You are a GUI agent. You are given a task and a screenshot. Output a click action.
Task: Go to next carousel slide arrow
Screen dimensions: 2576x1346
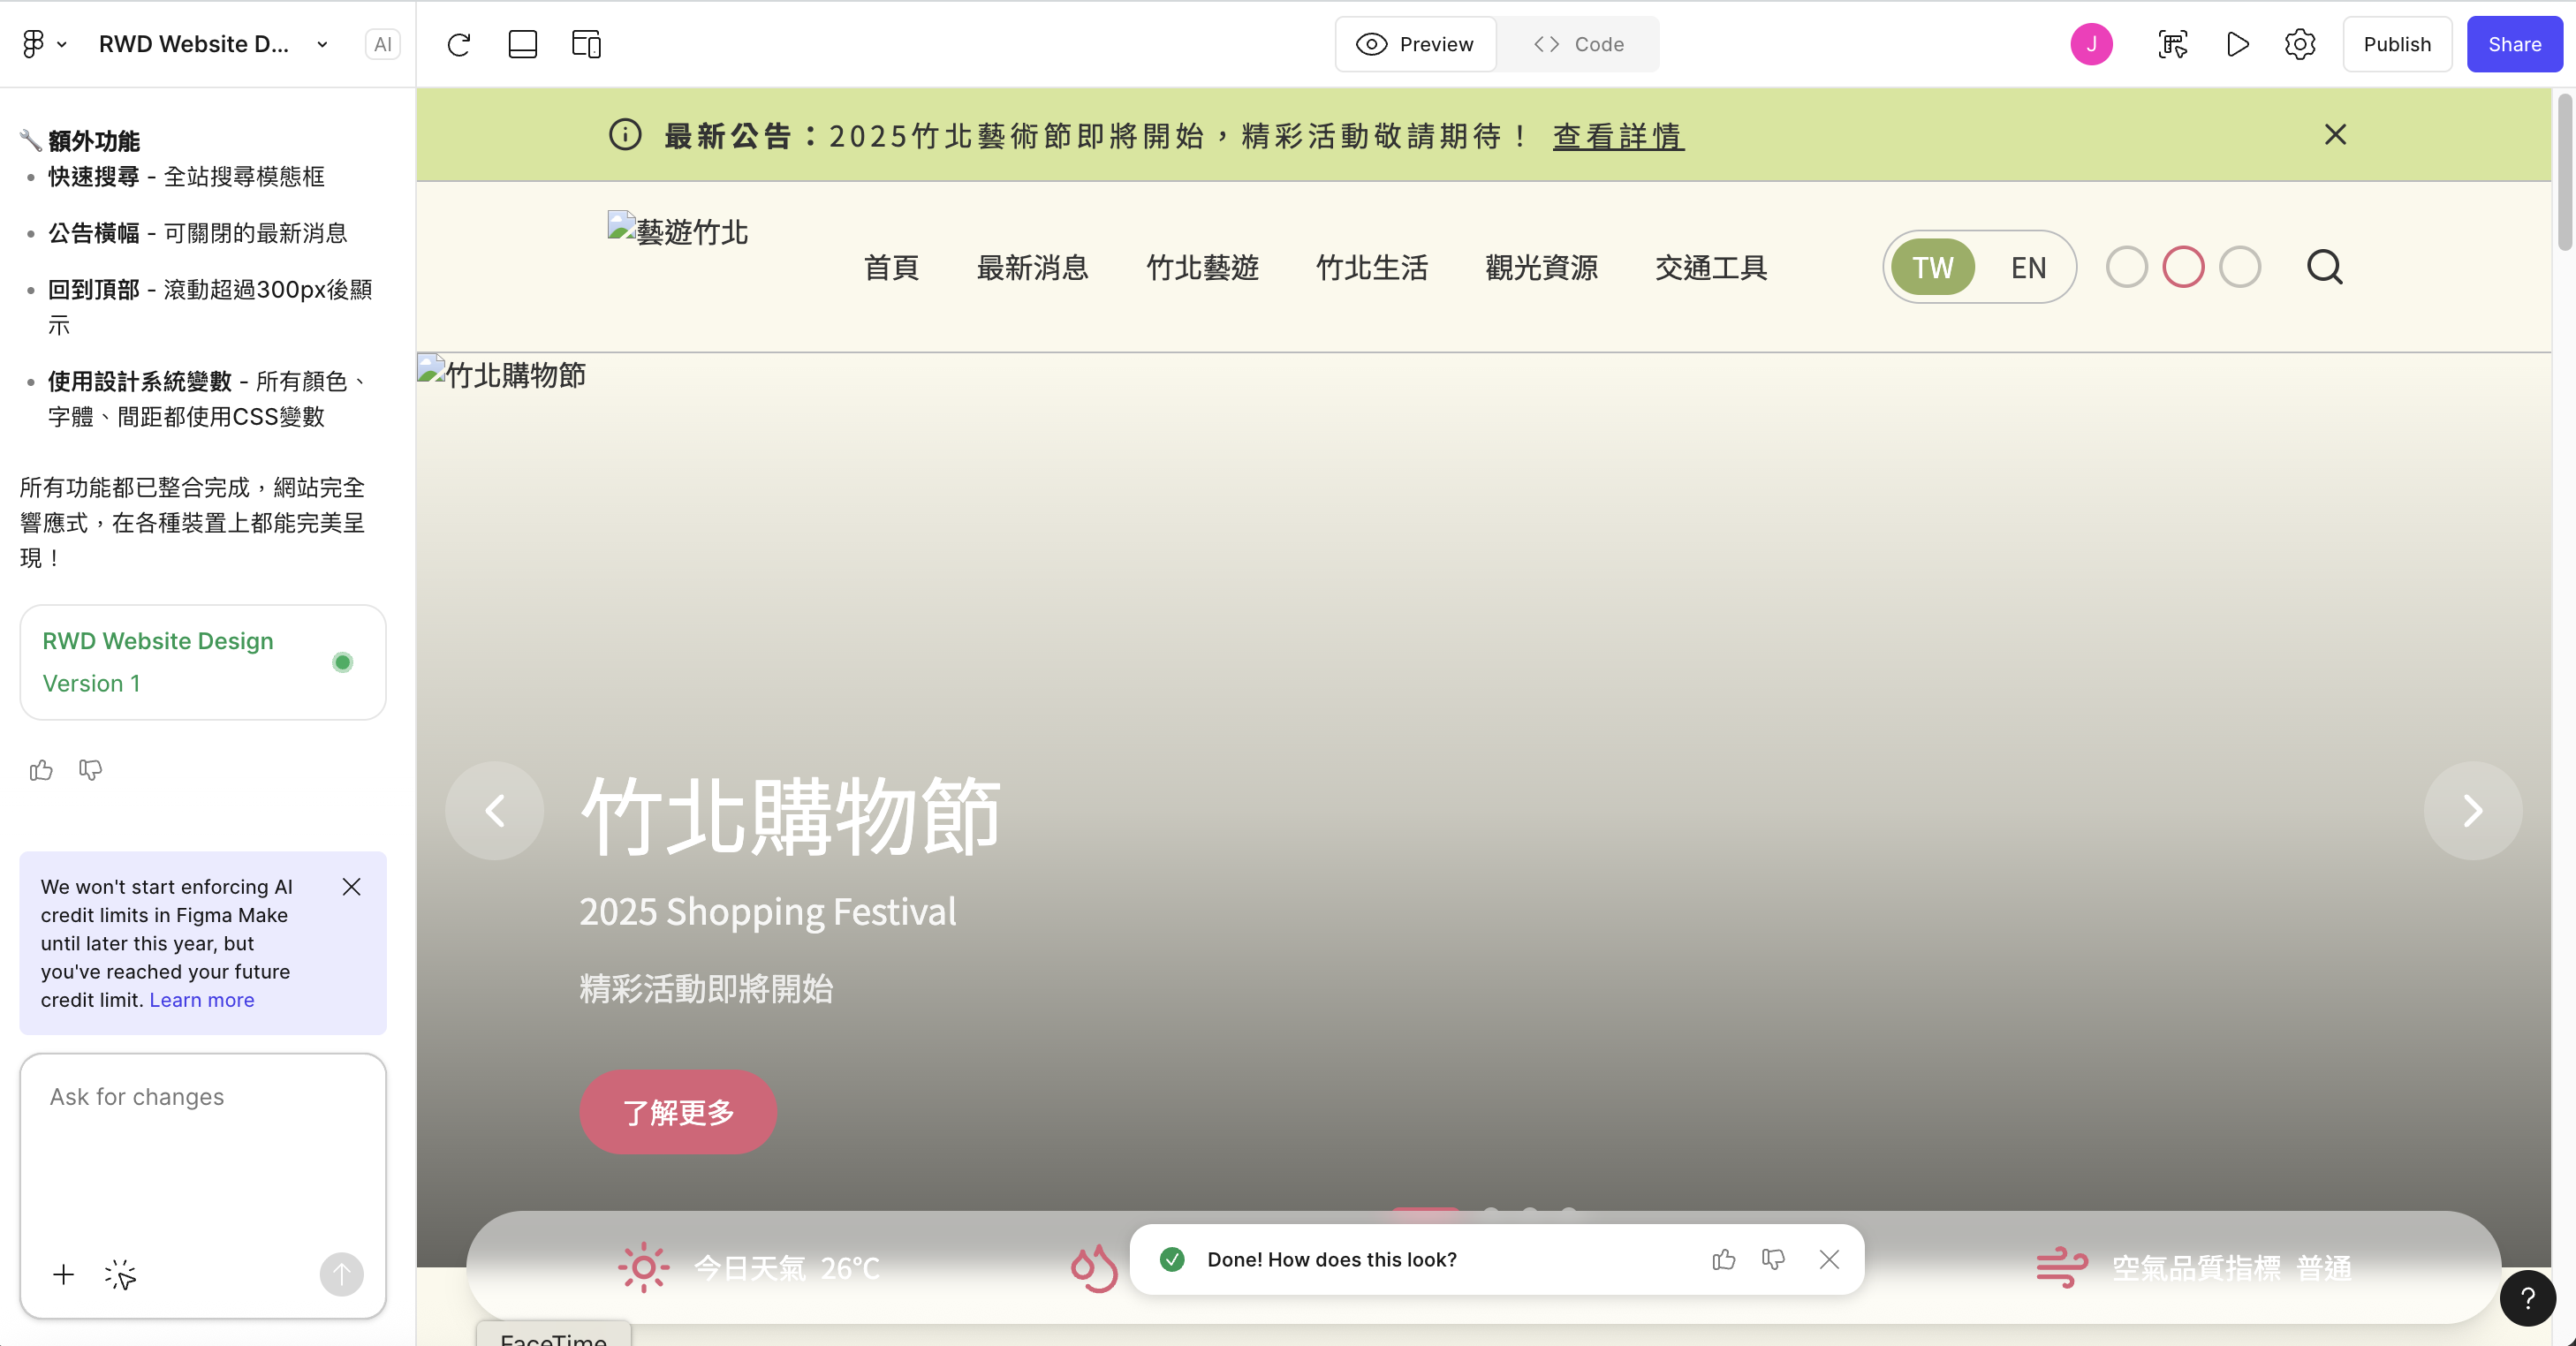coord(2472,810)
